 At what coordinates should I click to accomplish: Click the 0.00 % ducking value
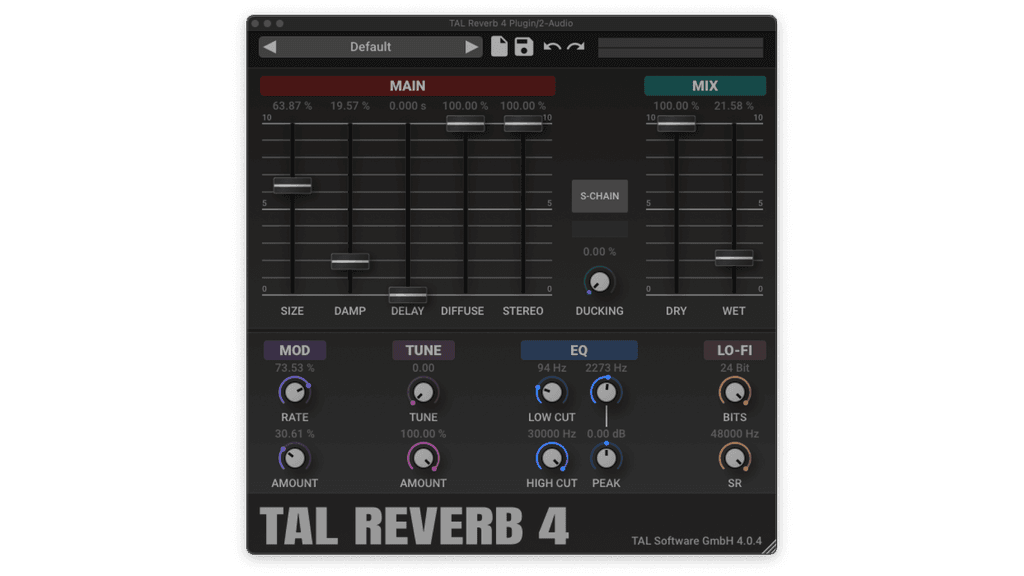click(600, 251)
